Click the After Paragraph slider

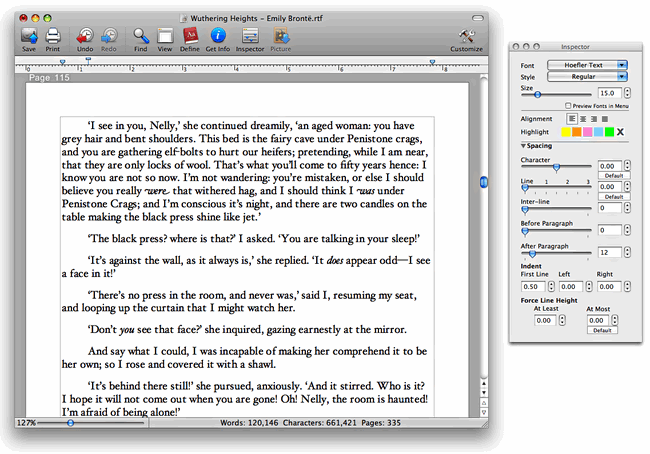coord(556,253)
